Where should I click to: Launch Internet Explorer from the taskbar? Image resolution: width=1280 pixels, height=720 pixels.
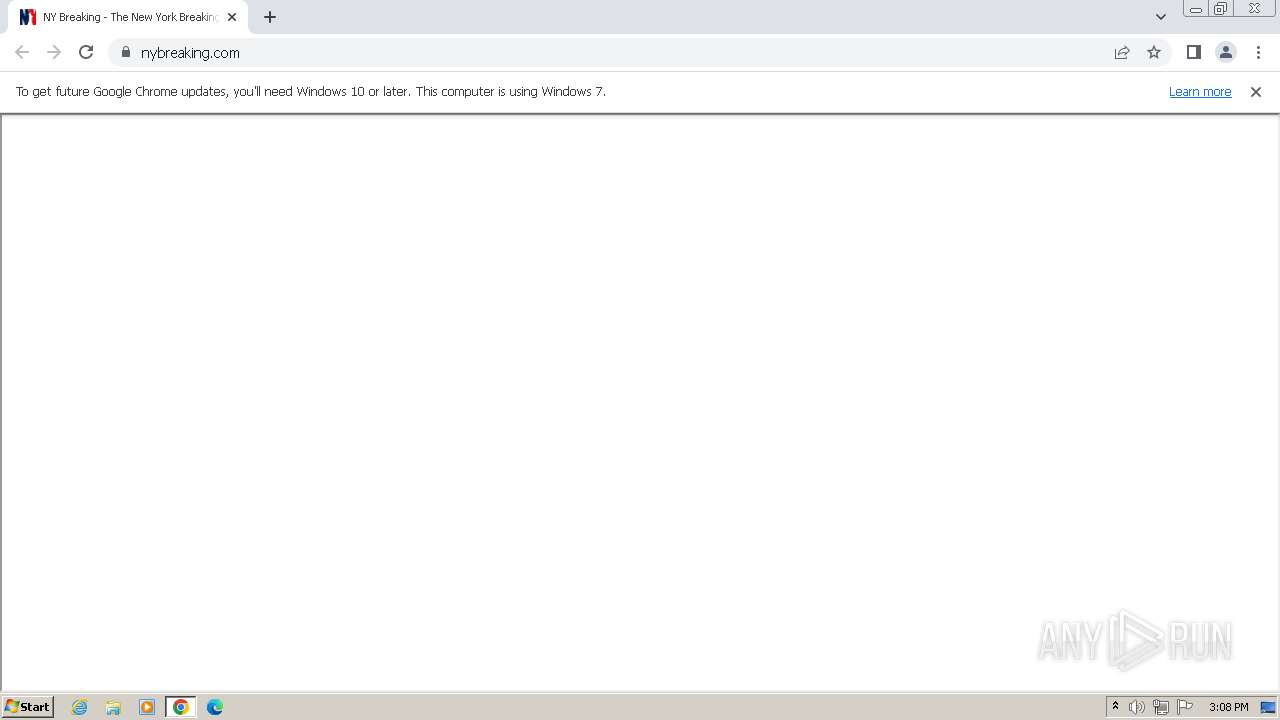click(x=80, y=707)
